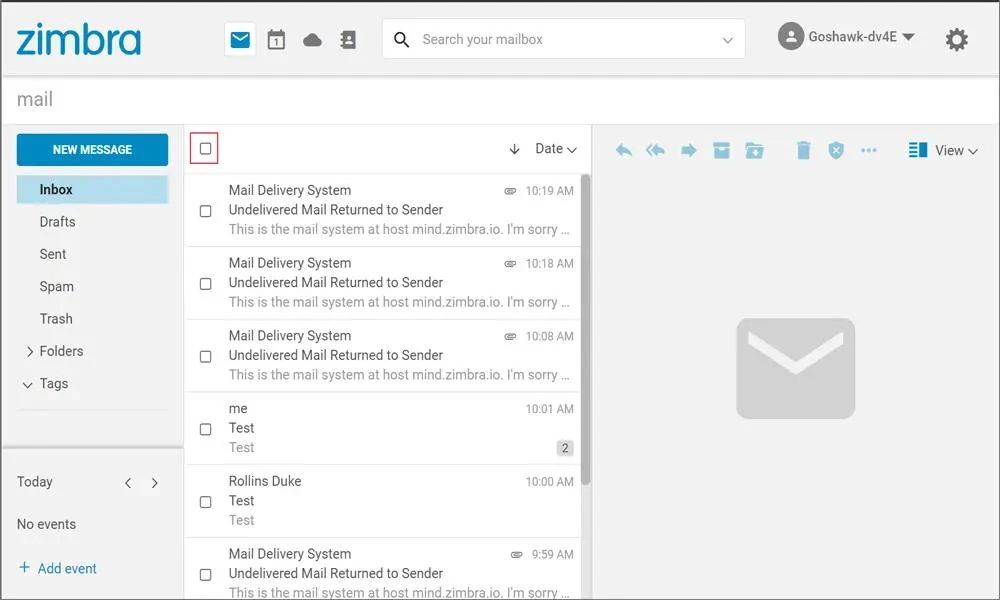
Task: Open the View dropdown
Action: point(956,150)
